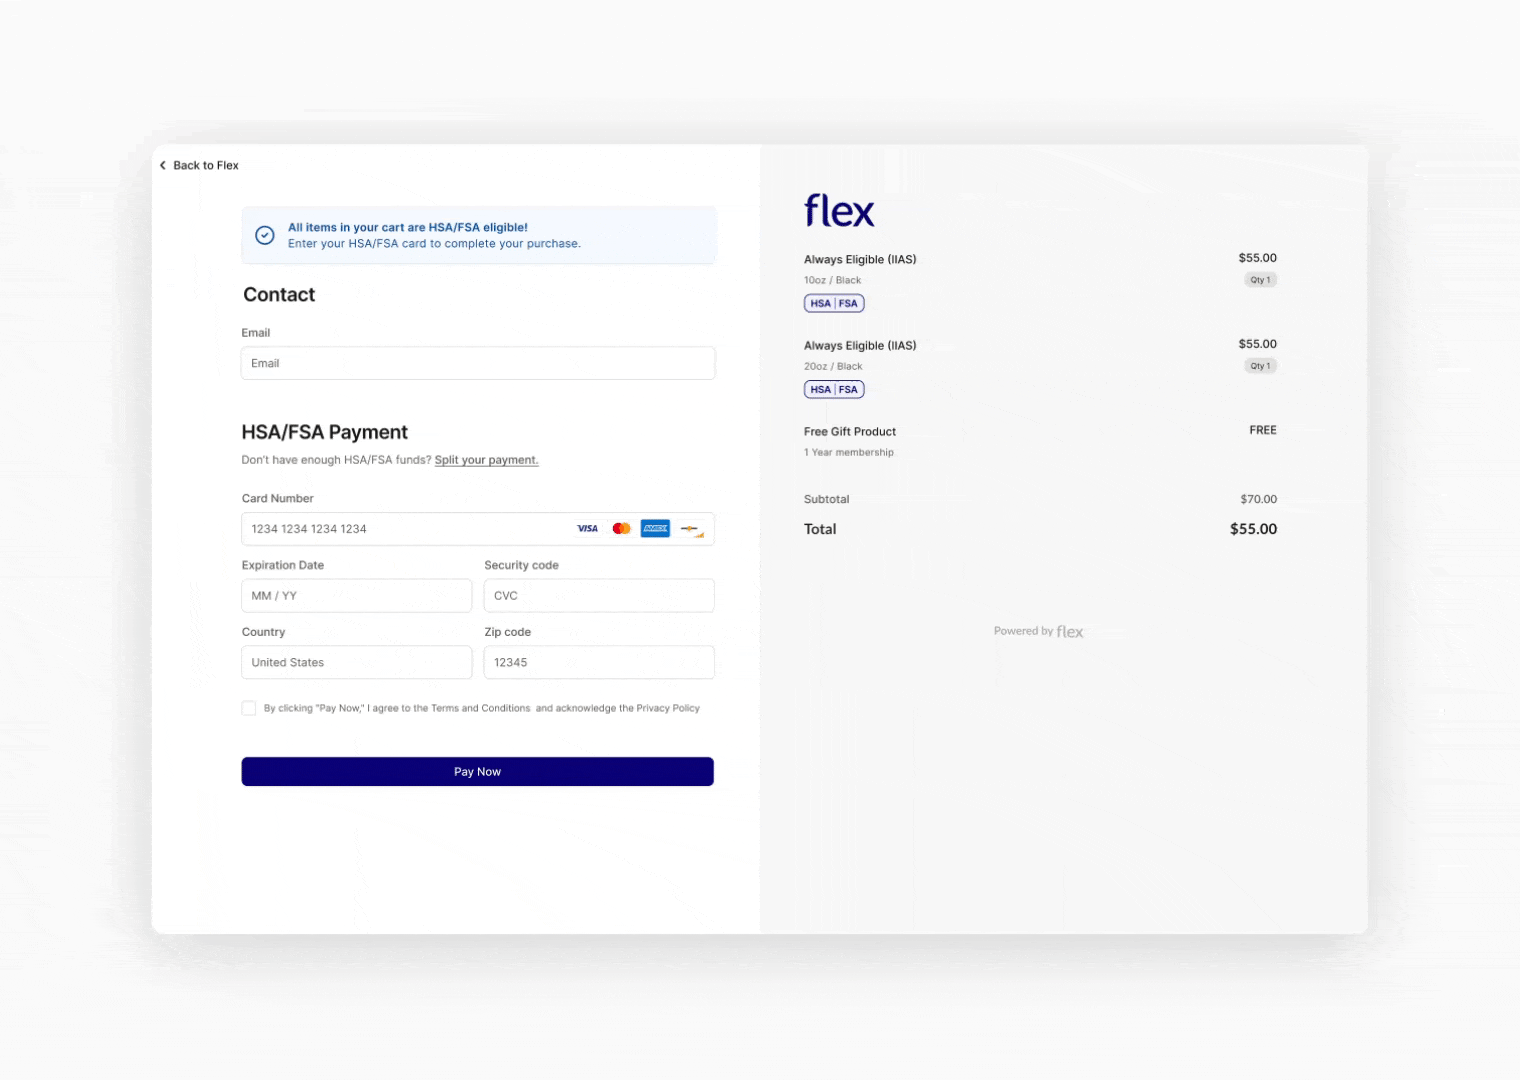Viewport: 1520px width, 1080px height.
Task: Click the 1 Year membership text
Action: [x=849, y=453]
